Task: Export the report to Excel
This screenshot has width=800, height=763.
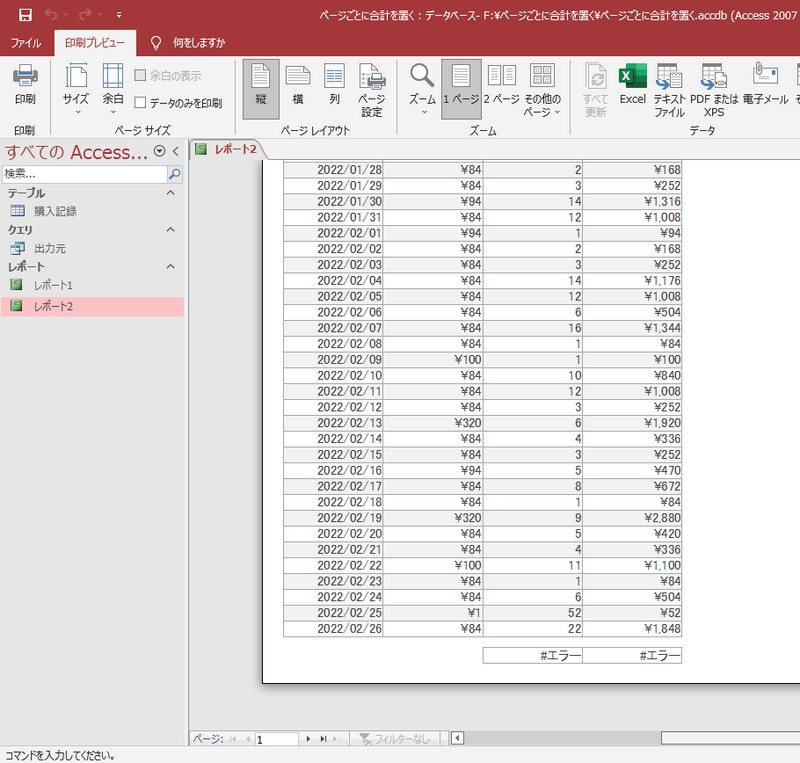Action: (x=633, y=85)
